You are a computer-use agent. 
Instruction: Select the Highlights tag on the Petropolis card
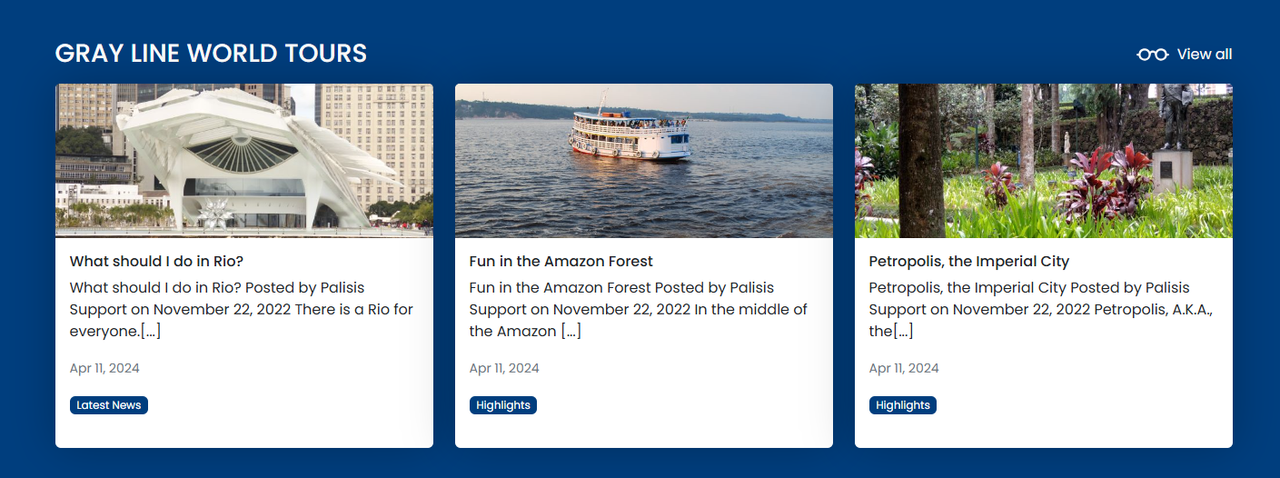click(x=903, y=405)
